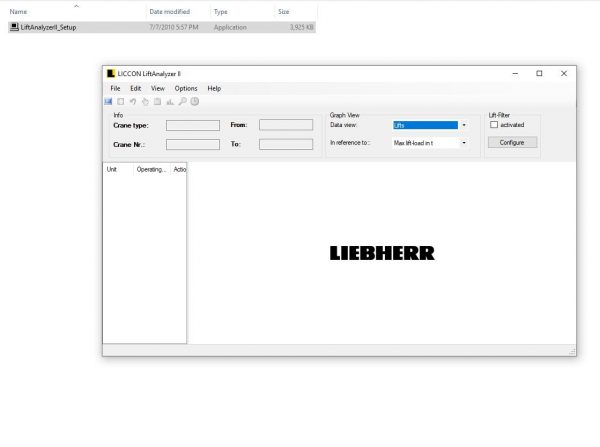The height and width of the screenshot is (447, 600).
Task: Open the File menu
Action: coord(115,88)
